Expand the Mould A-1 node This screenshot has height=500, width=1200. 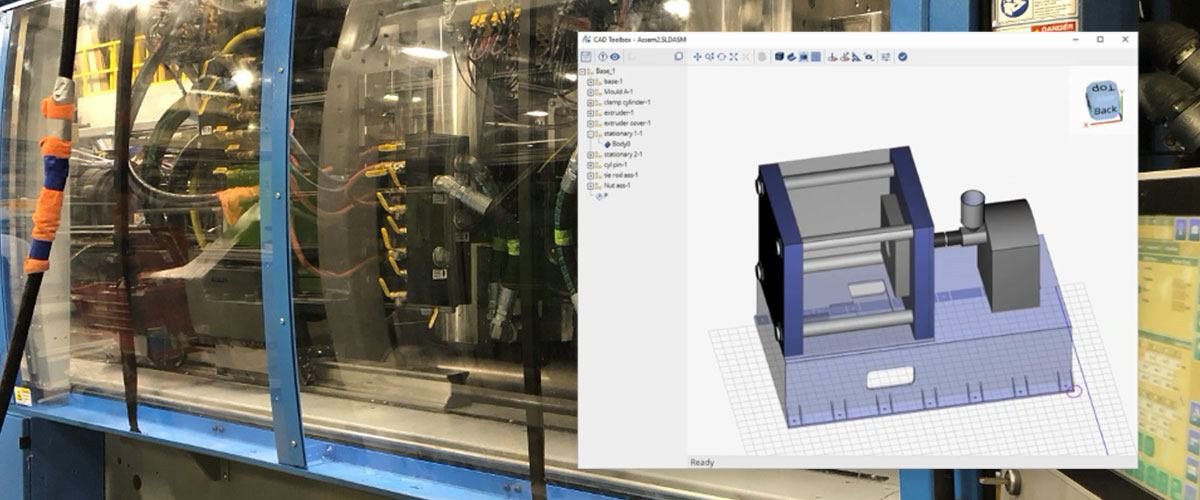click(x=591, y=91)
